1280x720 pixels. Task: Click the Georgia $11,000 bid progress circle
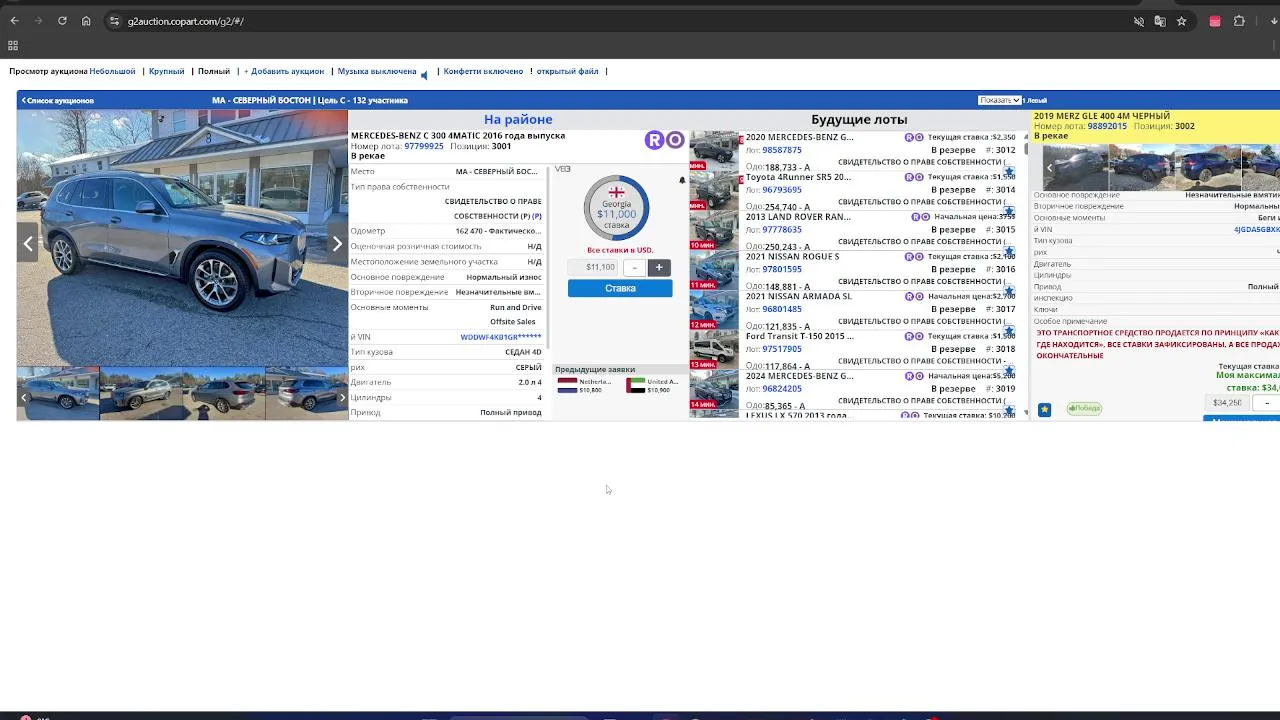616,208
